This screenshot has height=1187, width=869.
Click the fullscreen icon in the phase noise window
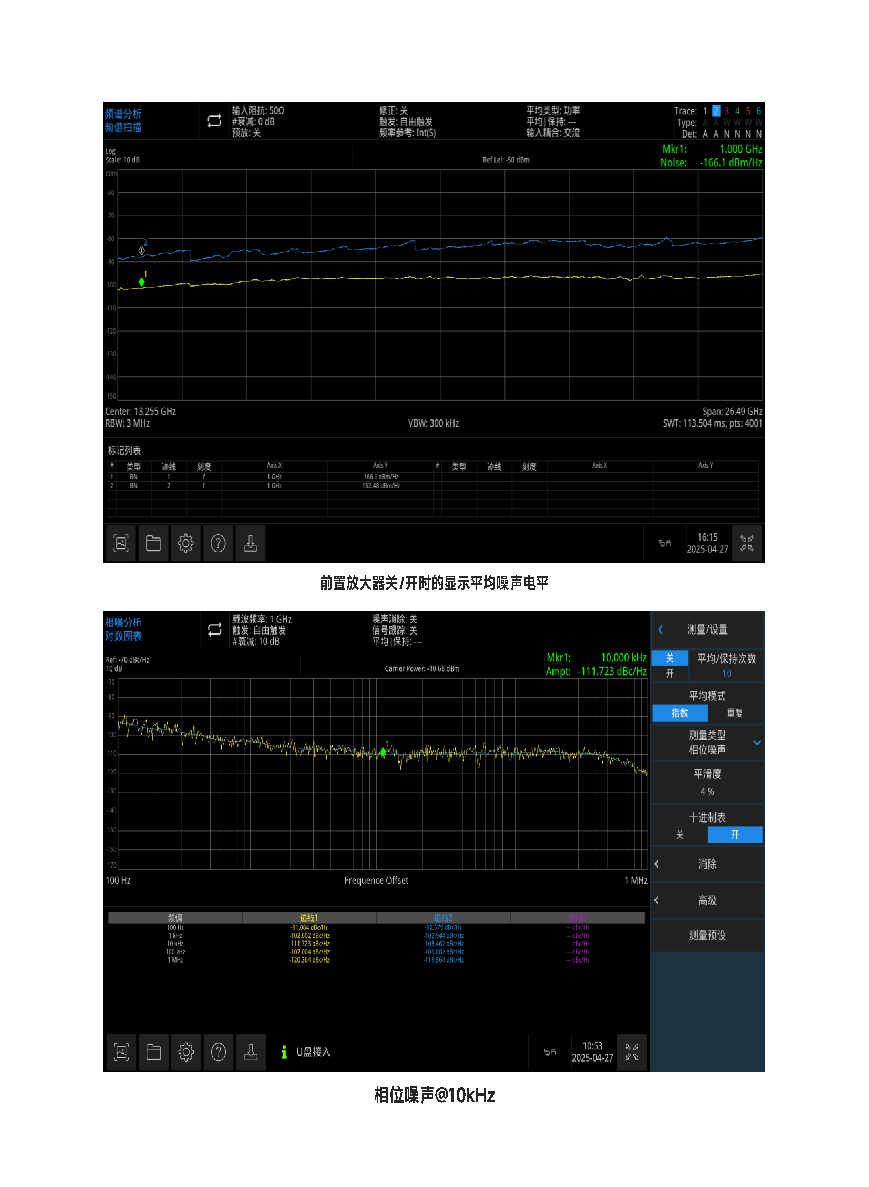(x=633, y=1052)
